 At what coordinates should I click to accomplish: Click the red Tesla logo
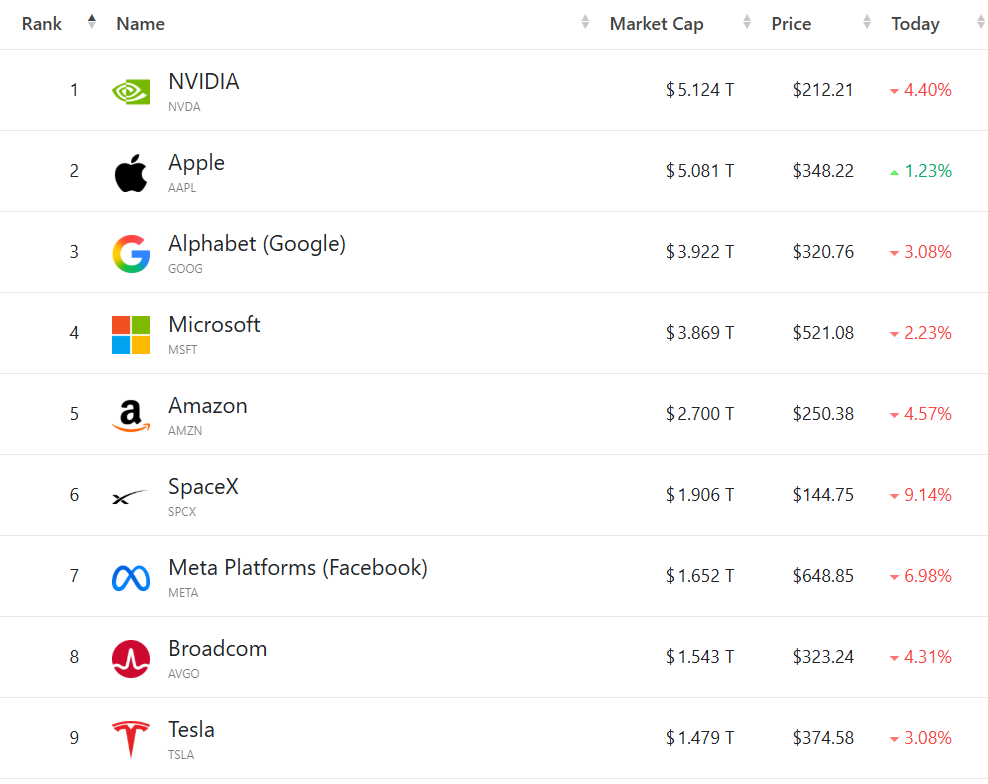pos(131,739)
